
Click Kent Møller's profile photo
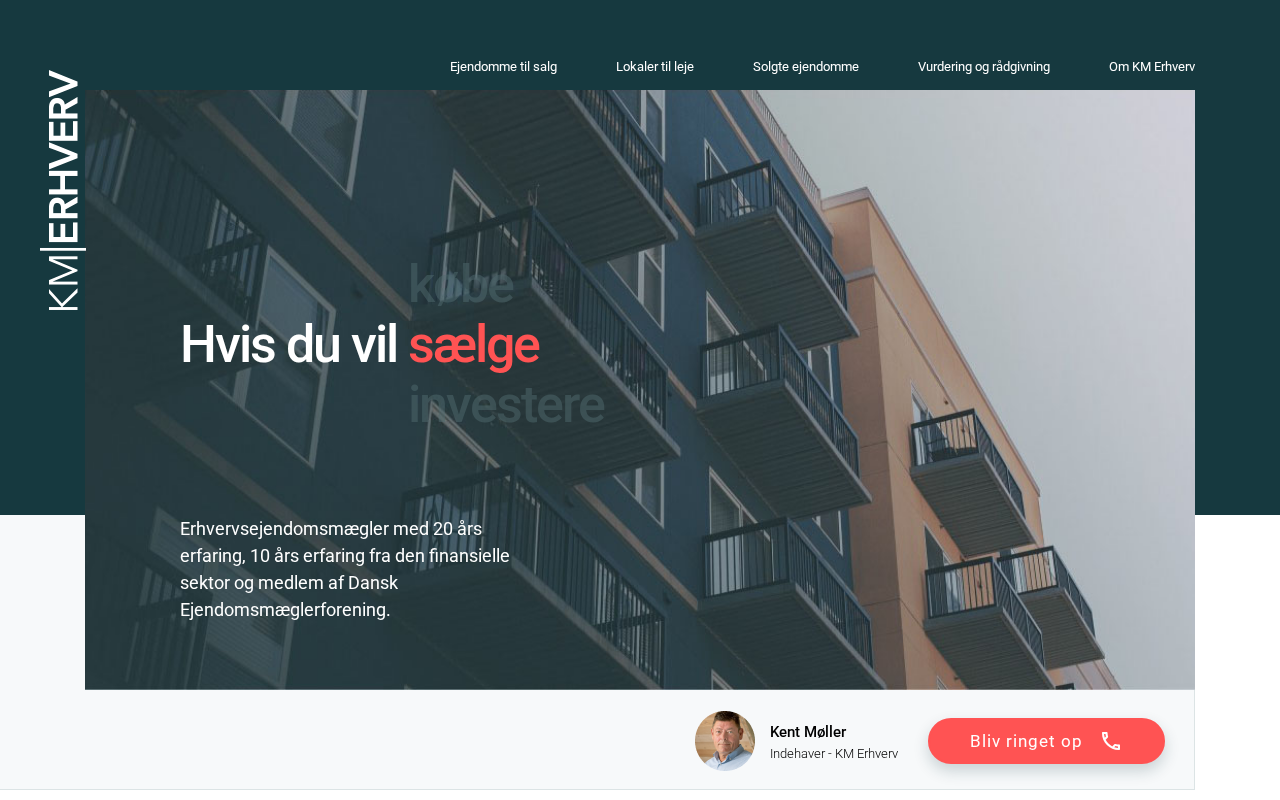click(725, 741)
